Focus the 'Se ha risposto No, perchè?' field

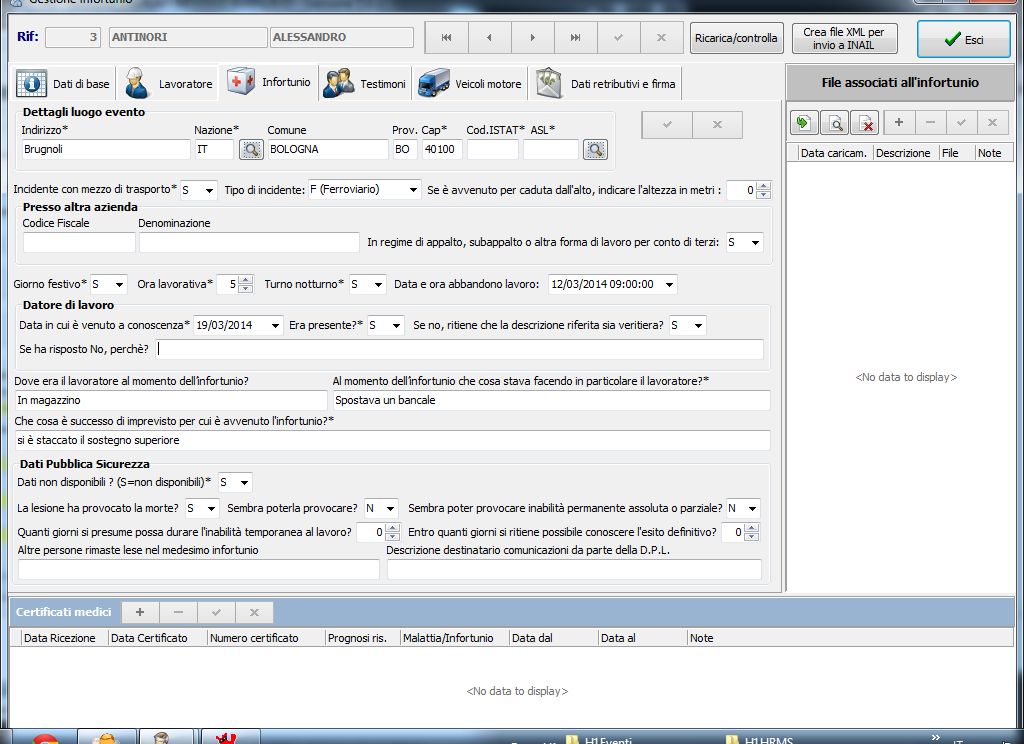click(x=460, y=349)
